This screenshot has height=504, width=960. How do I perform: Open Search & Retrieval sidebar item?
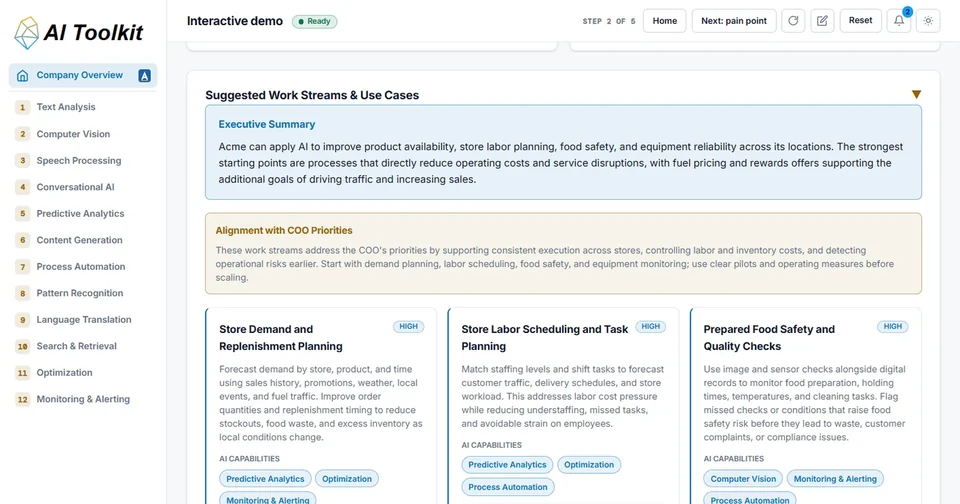coord(83,346)
